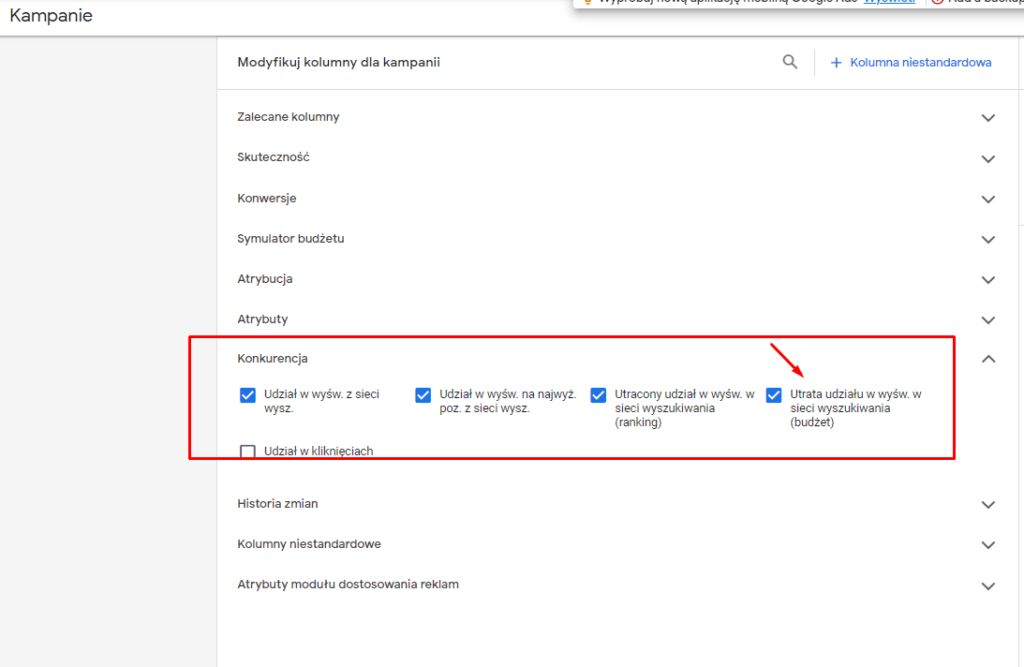Open the Kolumny niestandardowe section
1024x667 pixels.
[309, 544]
